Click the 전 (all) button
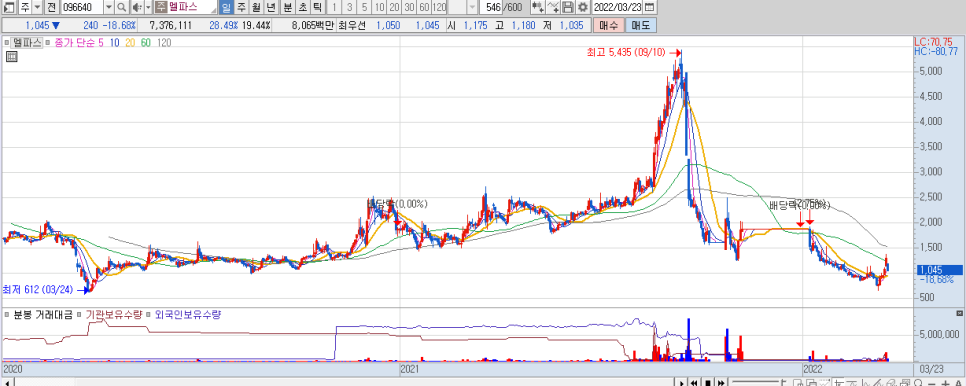 click(x=51, y=7)
